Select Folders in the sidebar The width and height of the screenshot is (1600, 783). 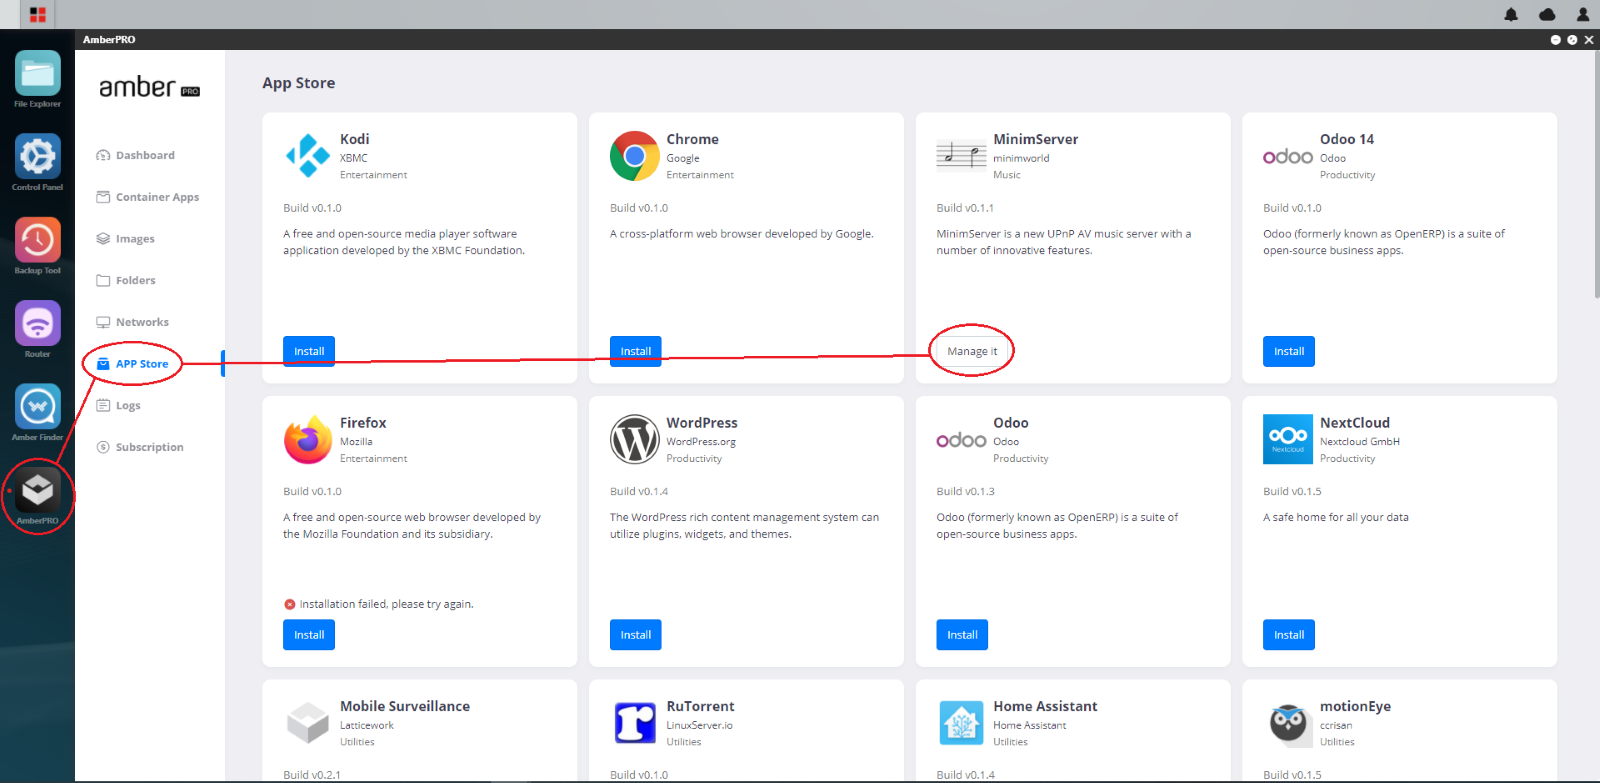(x=126, y=280)
